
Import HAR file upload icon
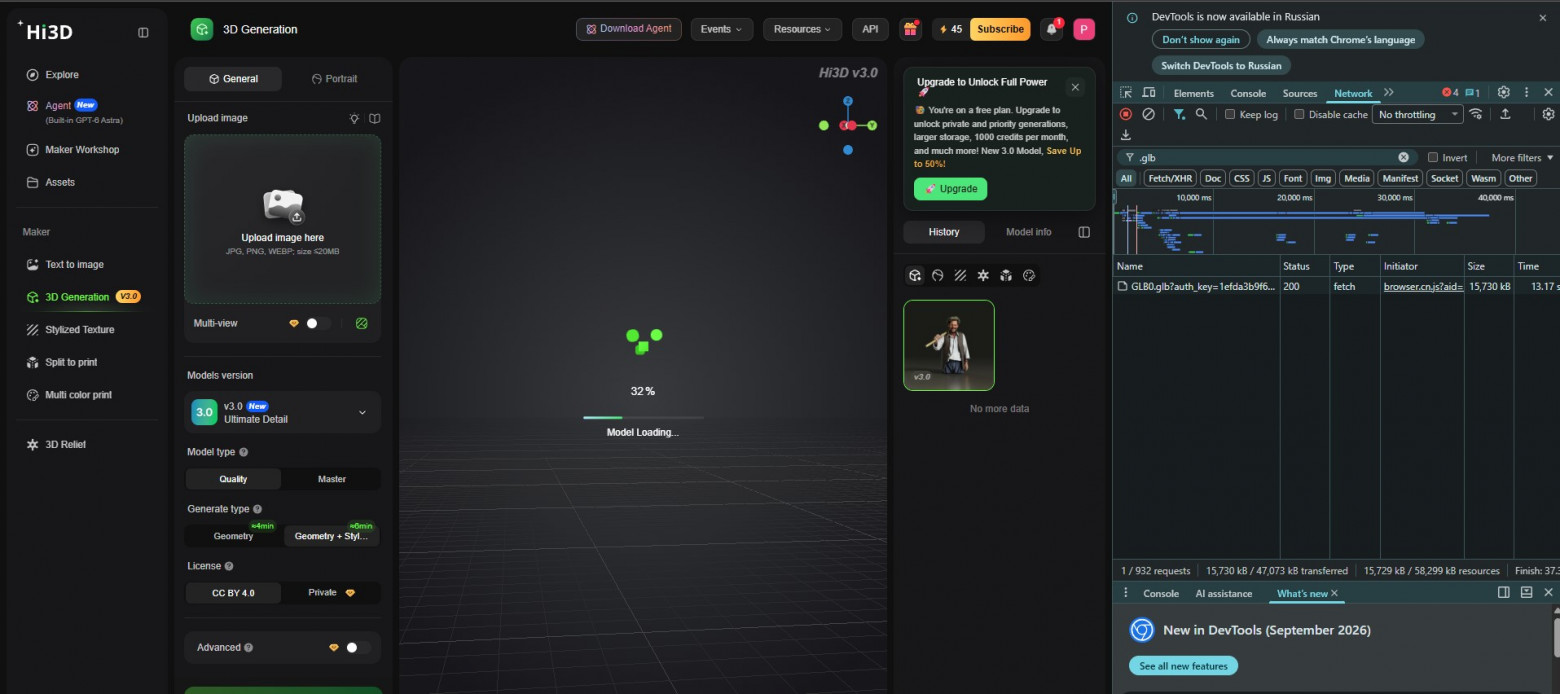point(1505,114)
